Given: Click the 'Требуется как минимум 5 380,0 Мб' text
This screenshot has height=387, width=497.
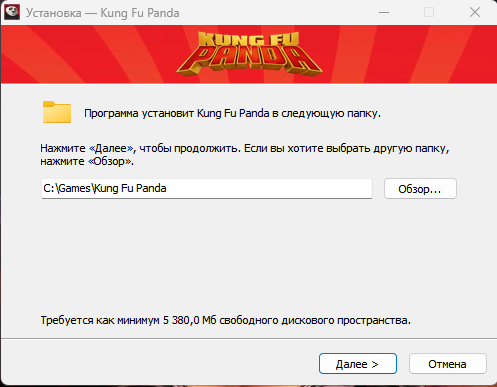Looking at the screenshot, I should [226, 320].
